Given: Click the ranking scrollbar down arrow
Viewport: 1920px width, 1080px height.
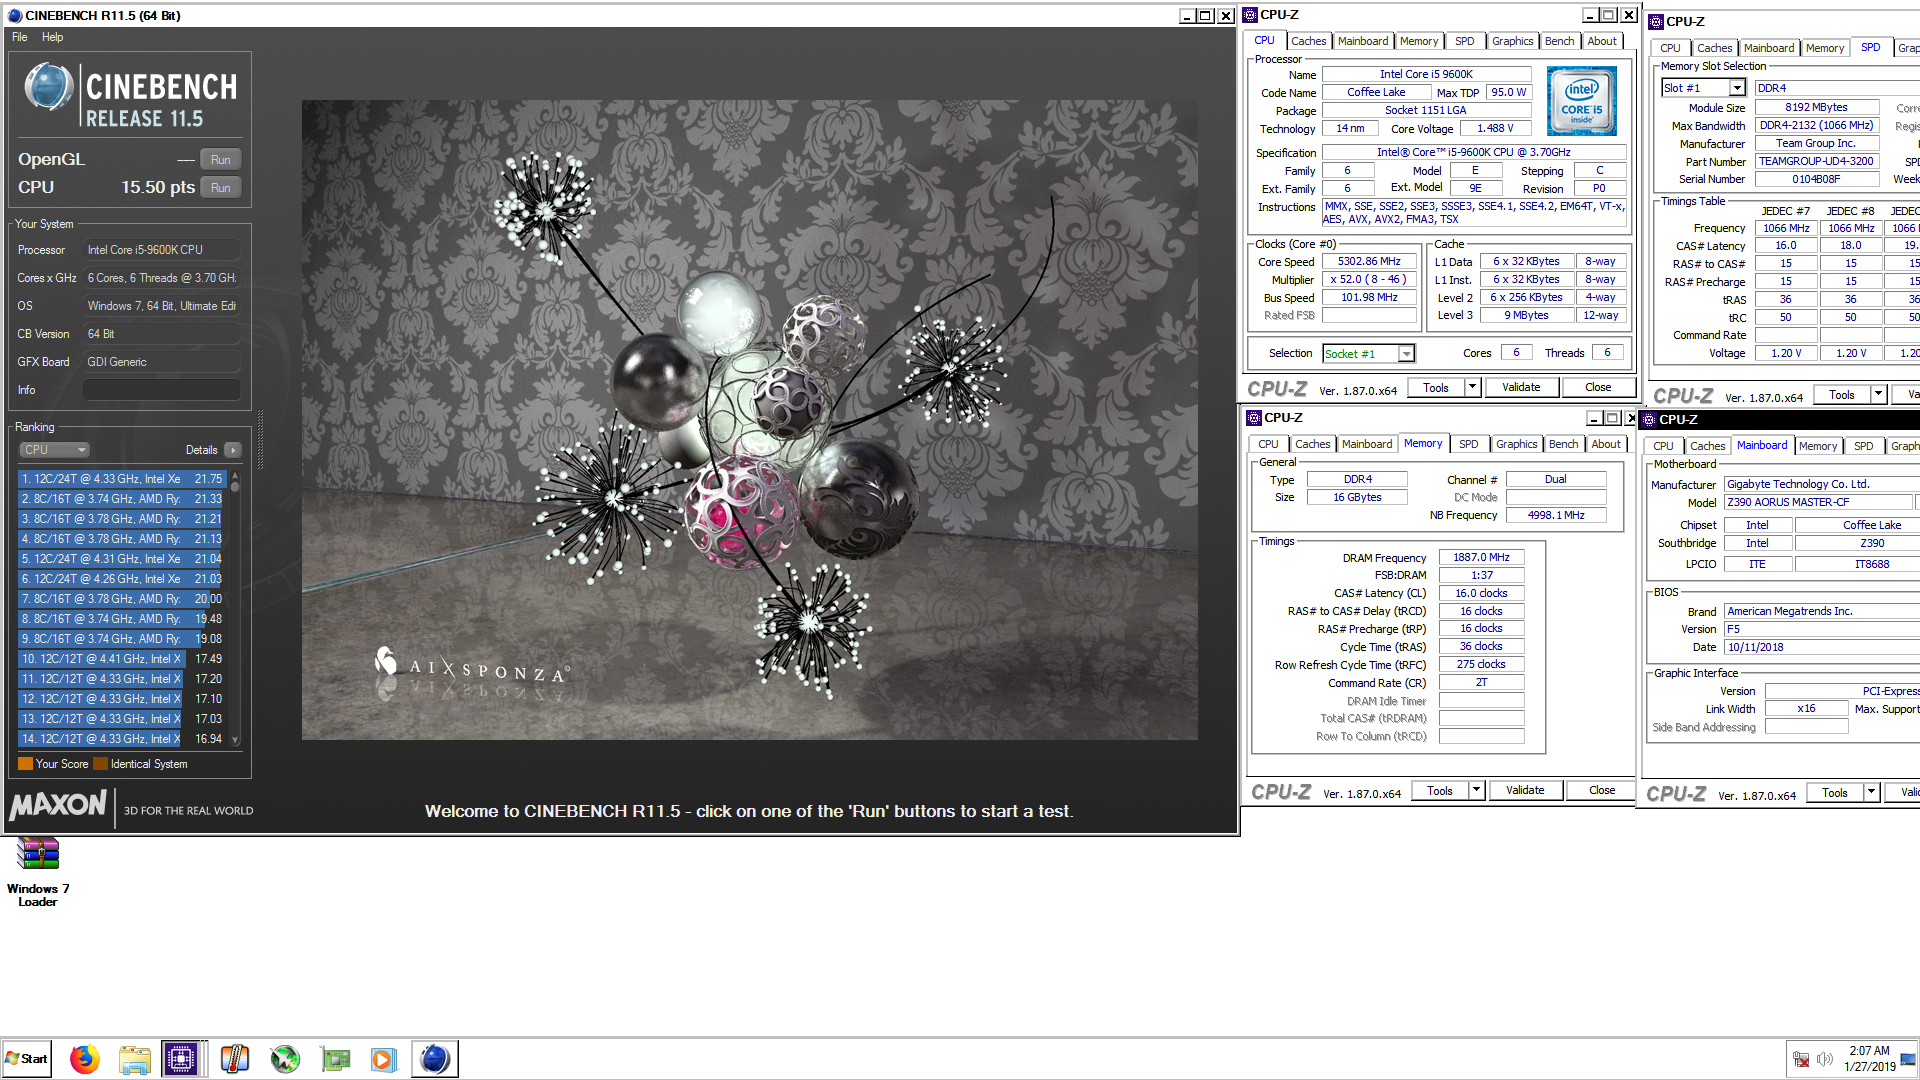Looking at the screenshot, I should click(x=235, y=741).
